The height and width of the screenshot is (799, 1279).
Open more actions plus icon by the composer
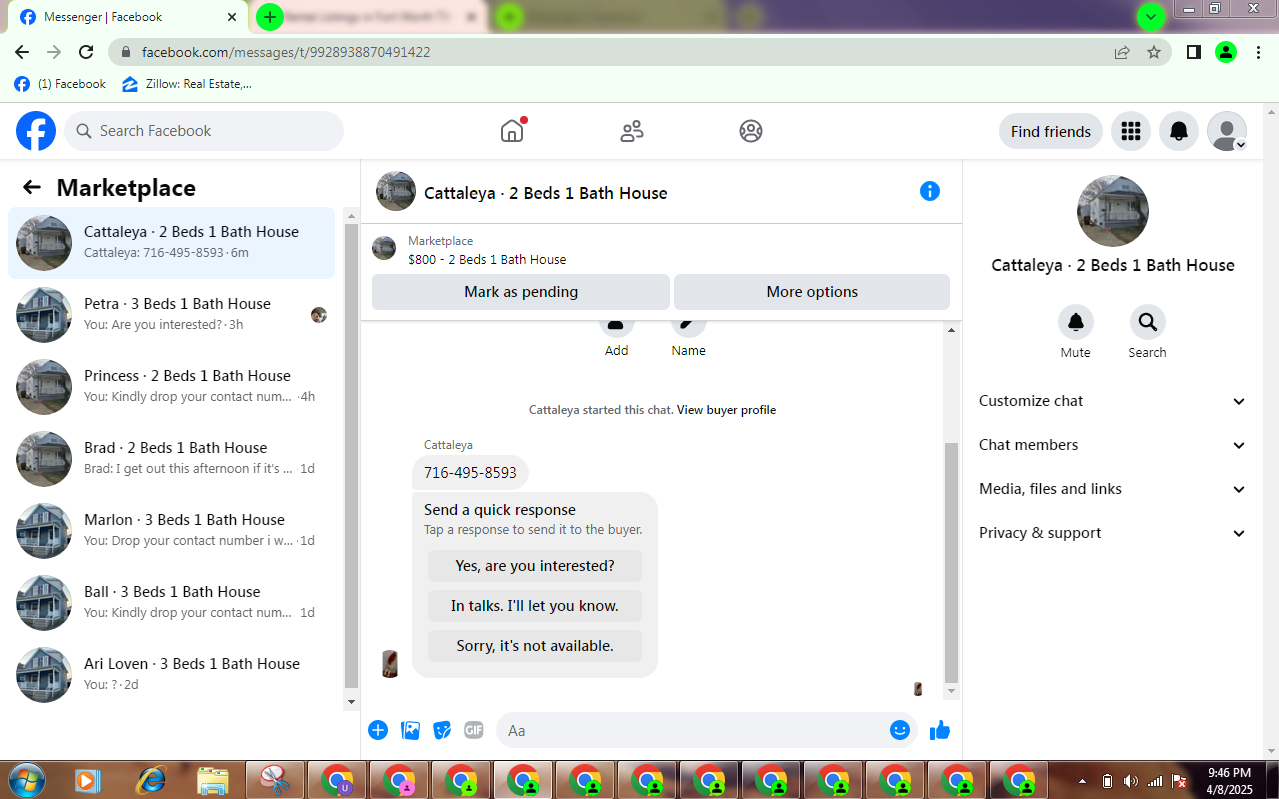click(378, 730)
